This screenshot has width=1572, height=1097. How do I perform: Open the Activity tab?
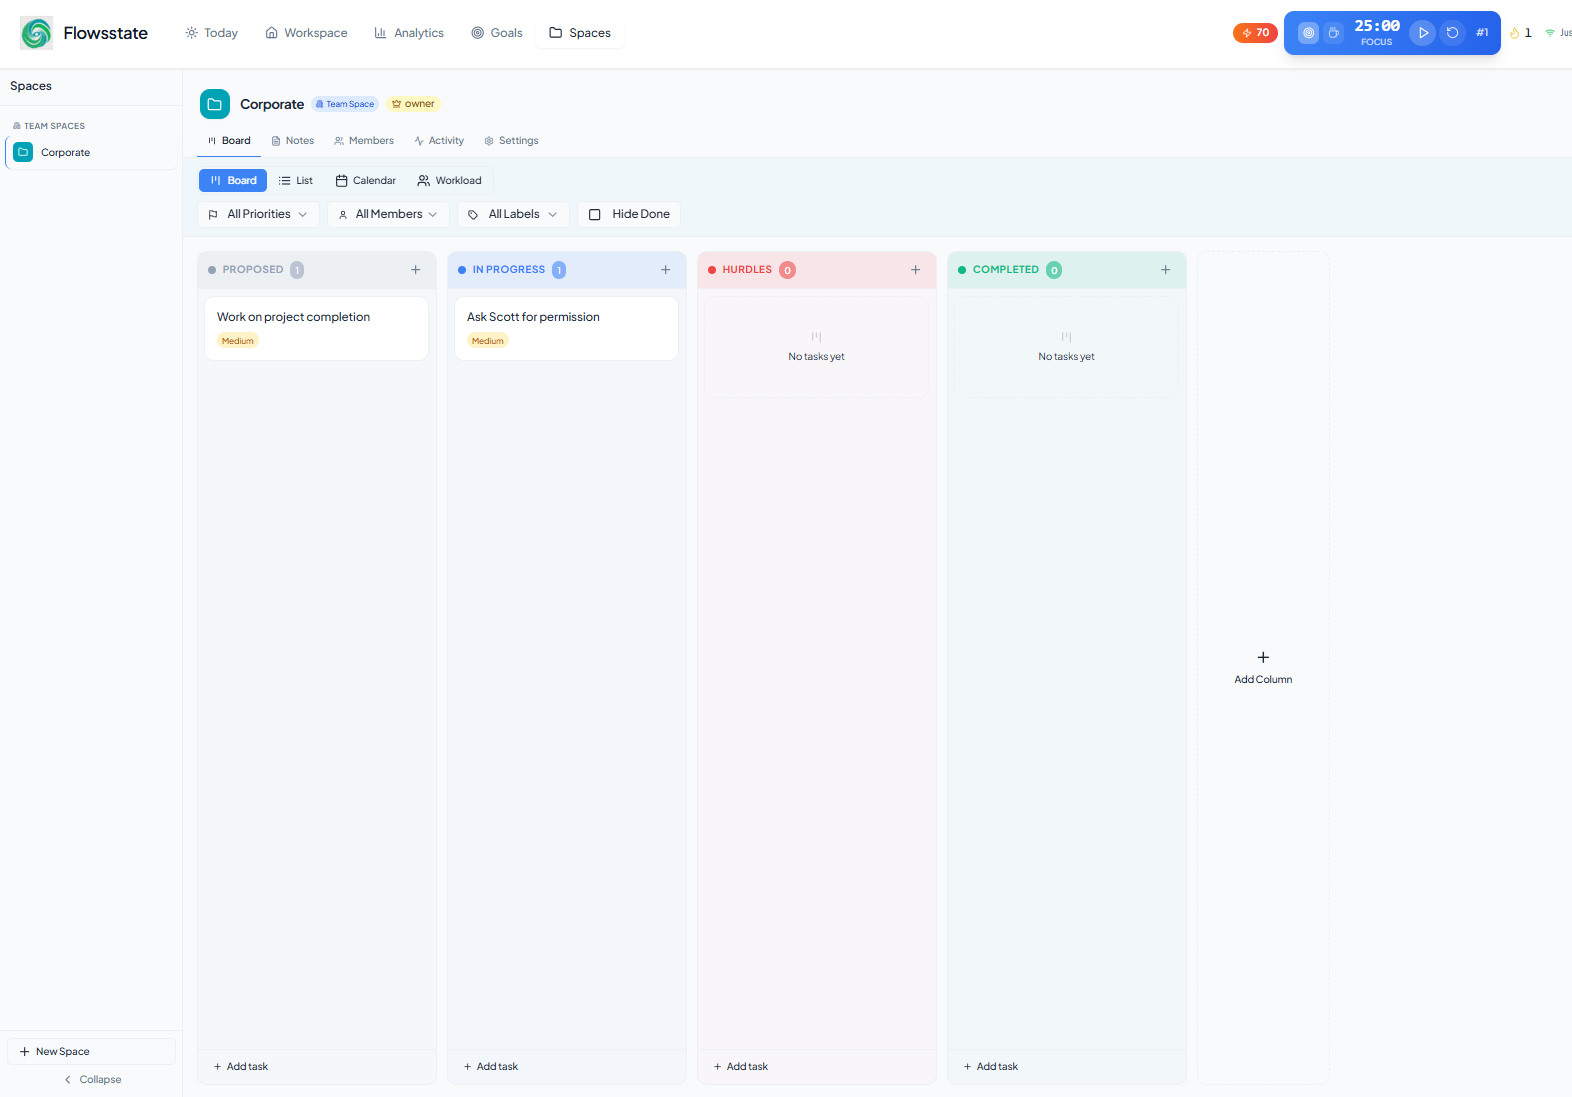[x=439, y=141]
